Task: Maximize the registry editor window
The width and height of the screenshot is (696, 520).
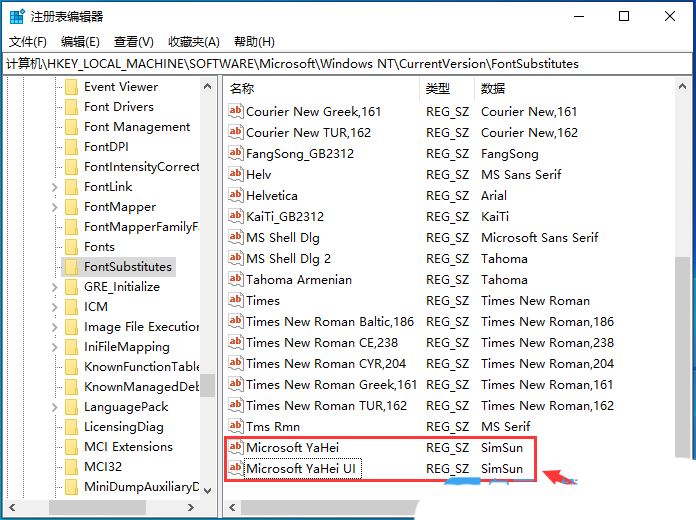Action: coord(624,16)
